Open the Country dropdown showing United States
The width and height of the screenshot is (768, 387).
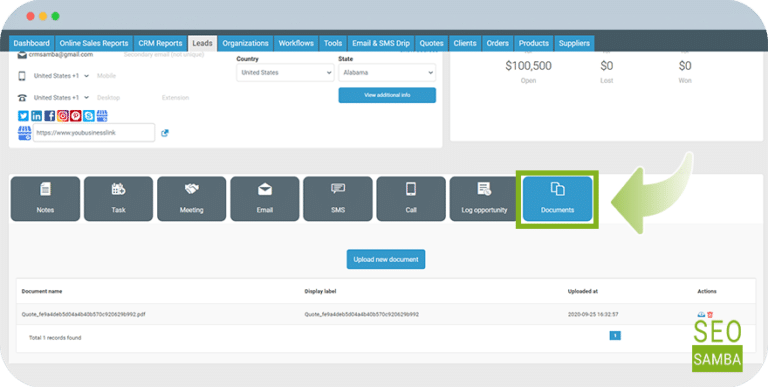tap(285, 73)
